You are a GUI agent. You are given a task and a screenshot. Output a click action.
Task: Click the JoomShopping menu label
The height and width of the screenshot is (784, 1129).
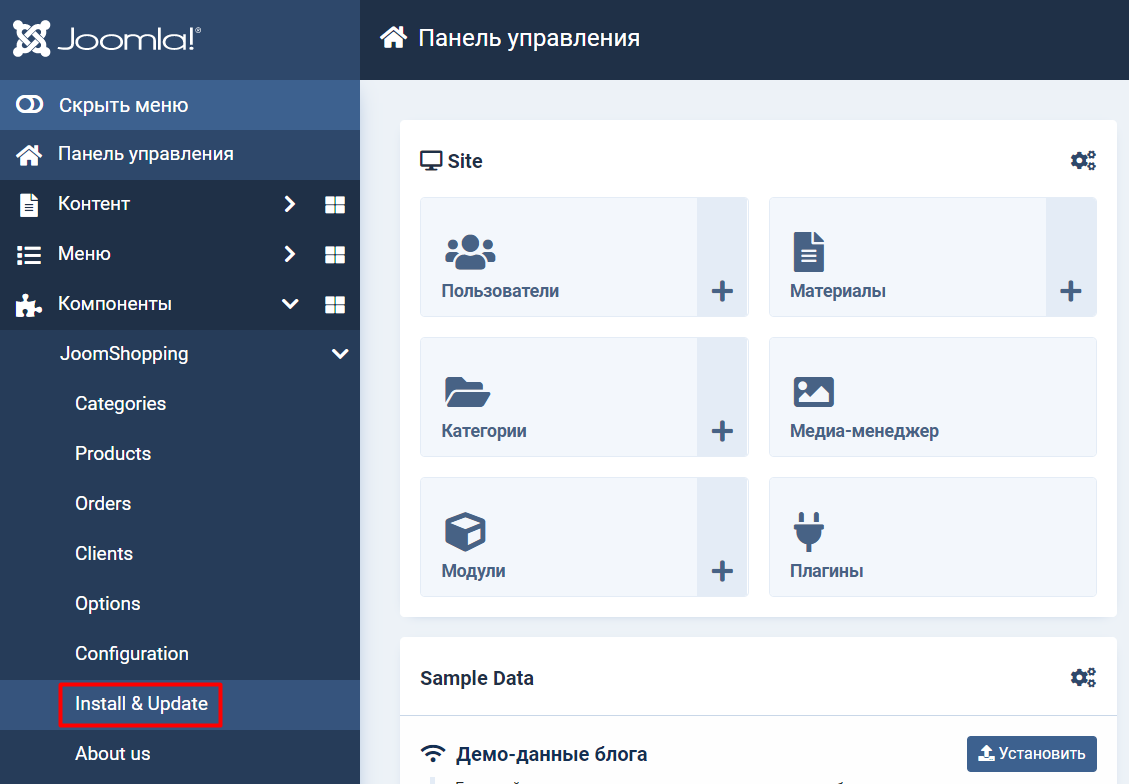click(124, 353)
